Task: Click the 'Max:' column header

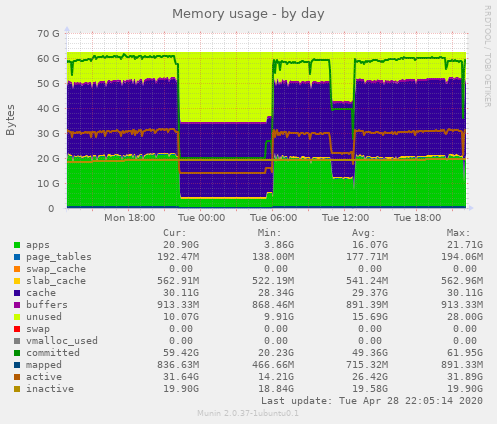Action: (459, 233)
